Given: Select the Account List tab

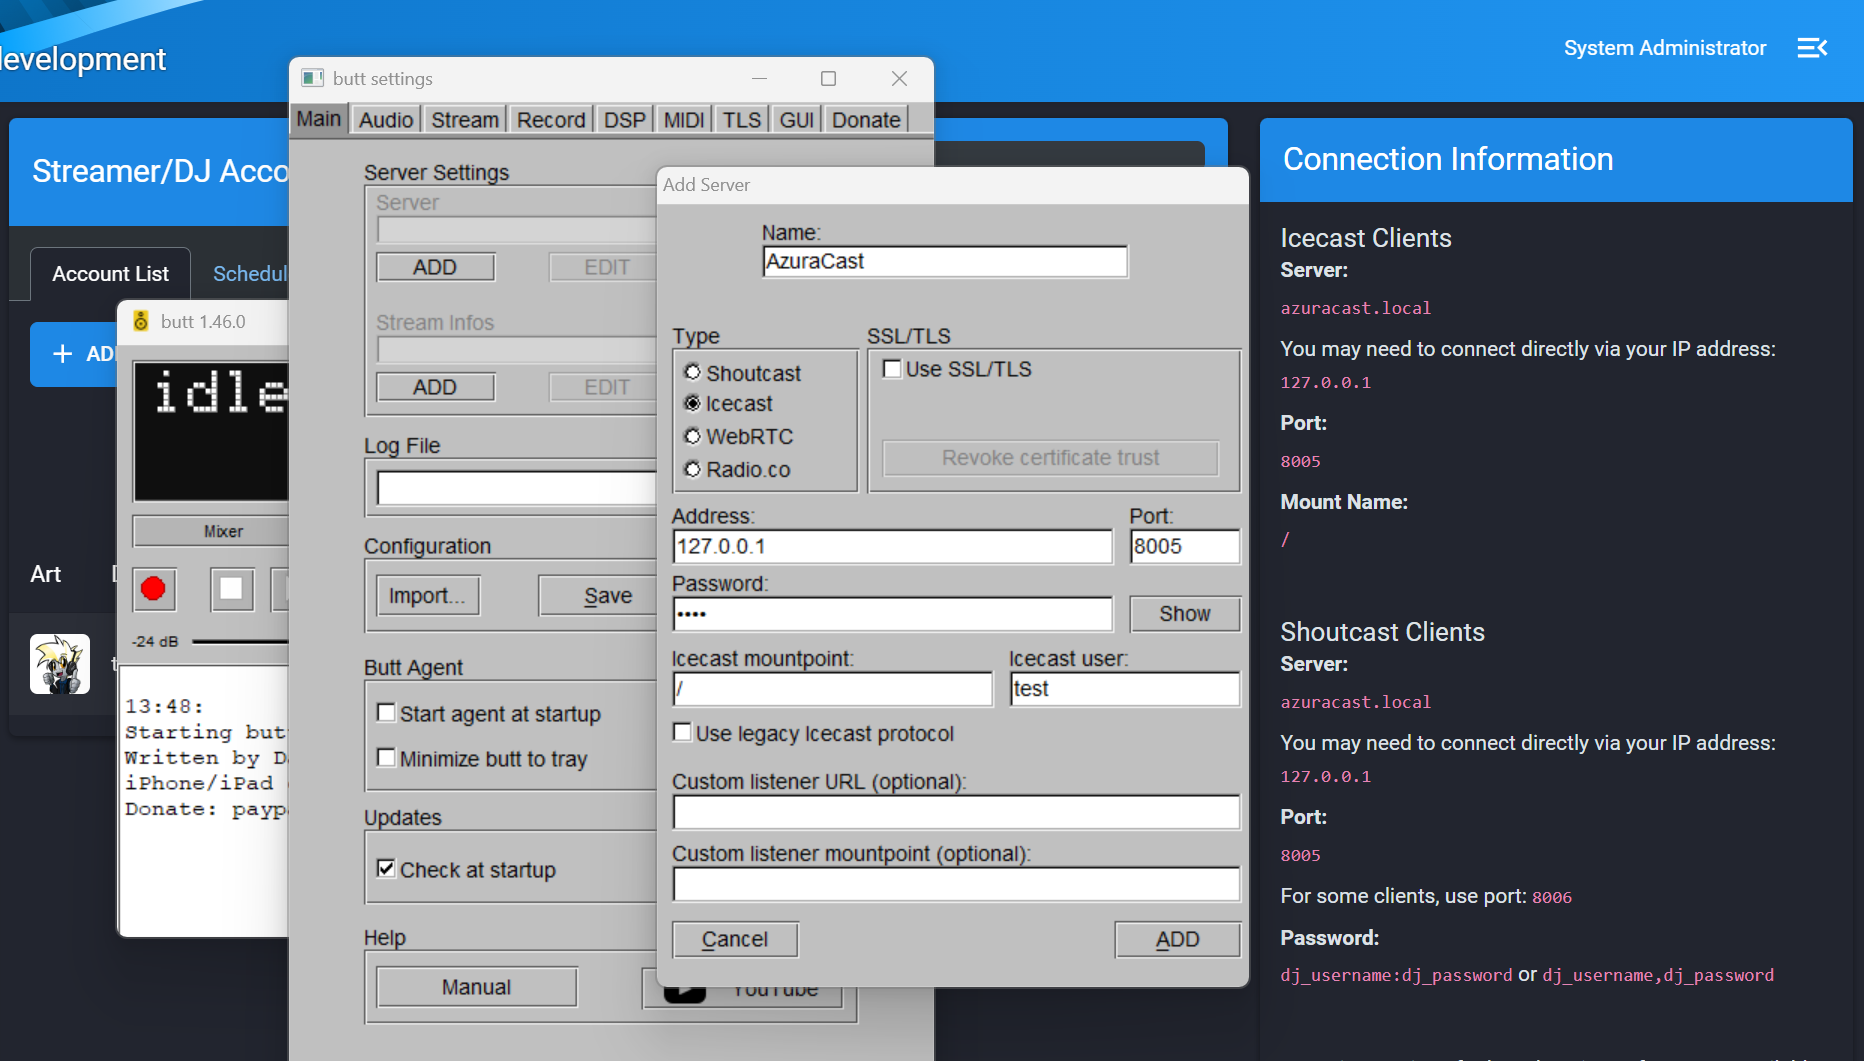Looking at the screenshot, I should point(110,274).
